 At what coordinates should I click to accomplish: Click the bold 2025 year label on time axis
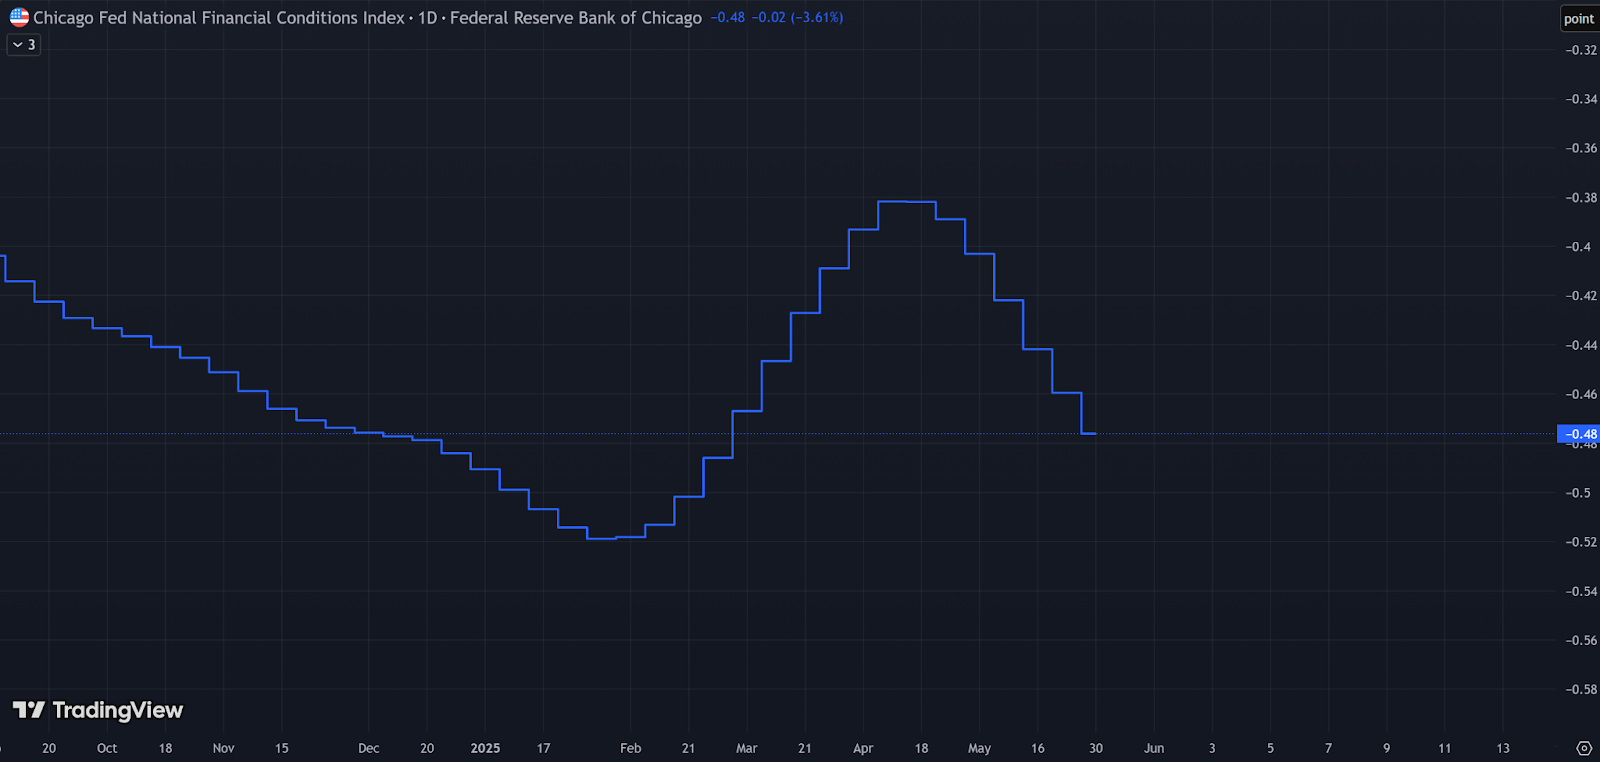click(x=485, y=748)
